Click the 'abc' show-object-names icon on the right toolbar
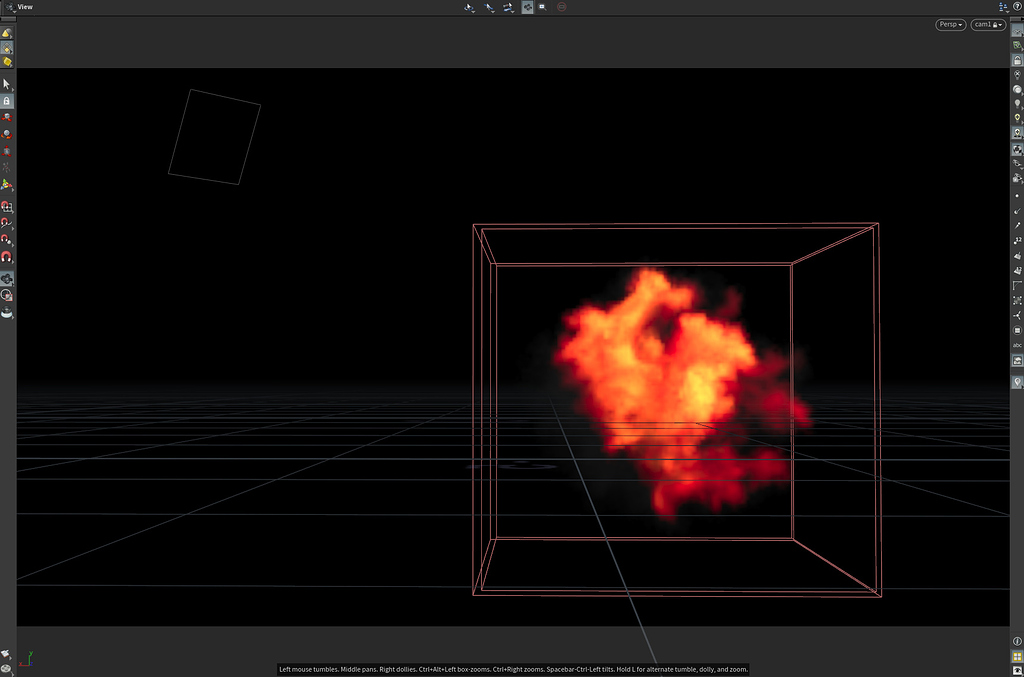1024x677 pixels. tap(1016, 345)
